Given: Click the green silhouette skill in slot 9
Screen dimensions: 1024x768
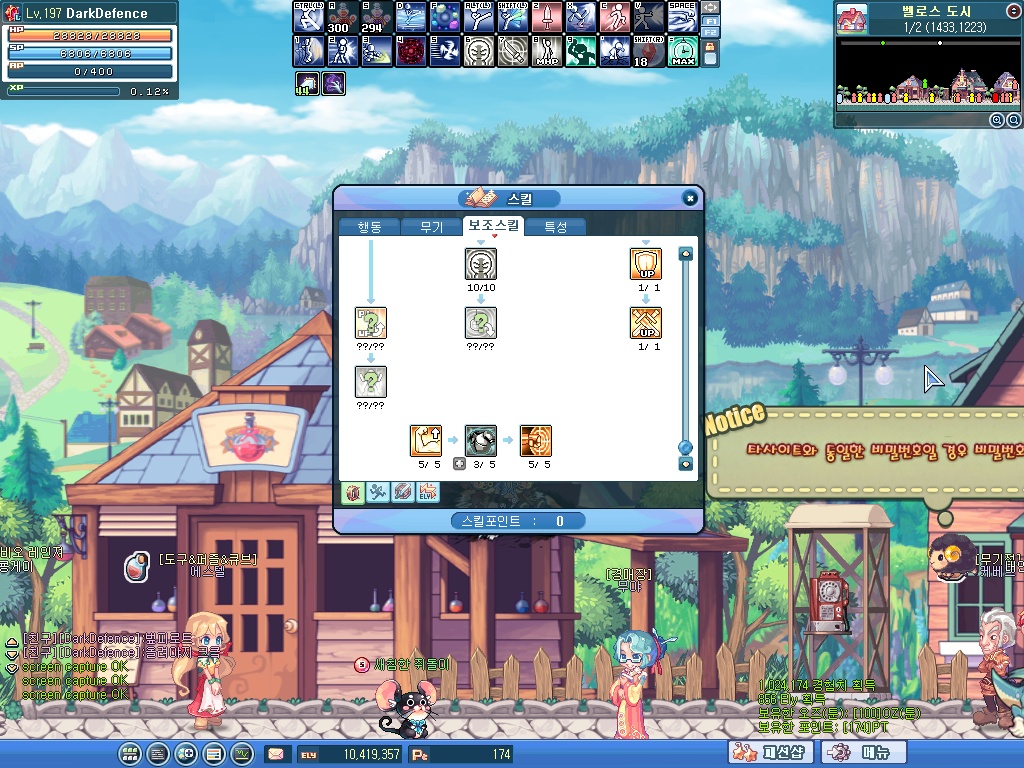Looking at the screenshot, I should [x=581, y=51].
